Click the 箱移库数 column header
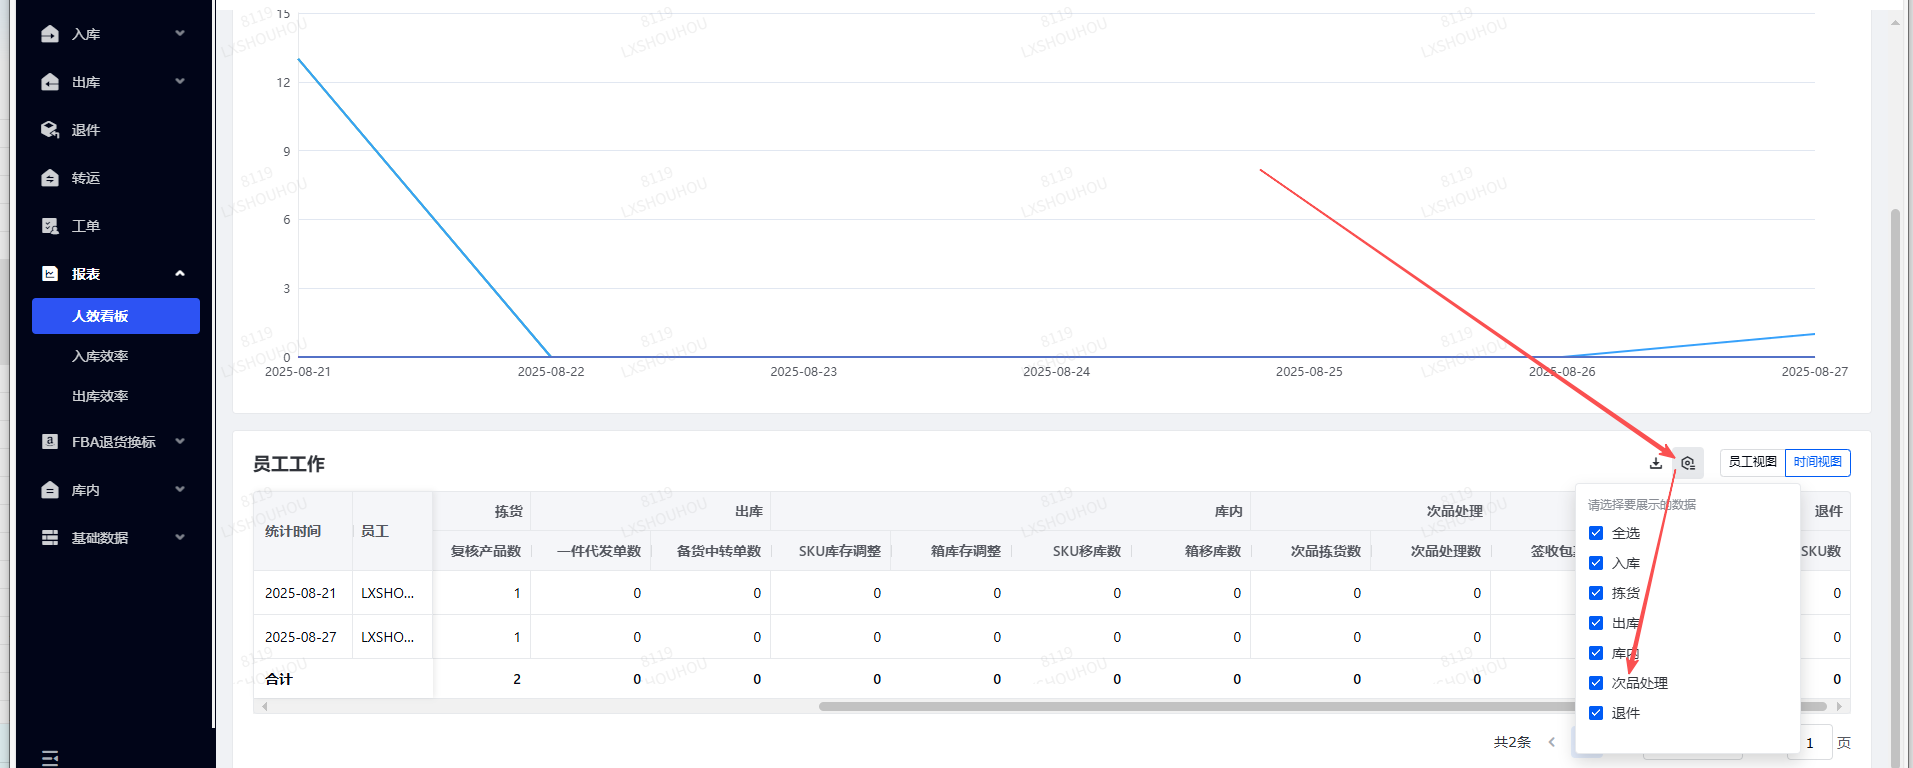The height and width of the screenshot is (768, 1913). 1213,551
